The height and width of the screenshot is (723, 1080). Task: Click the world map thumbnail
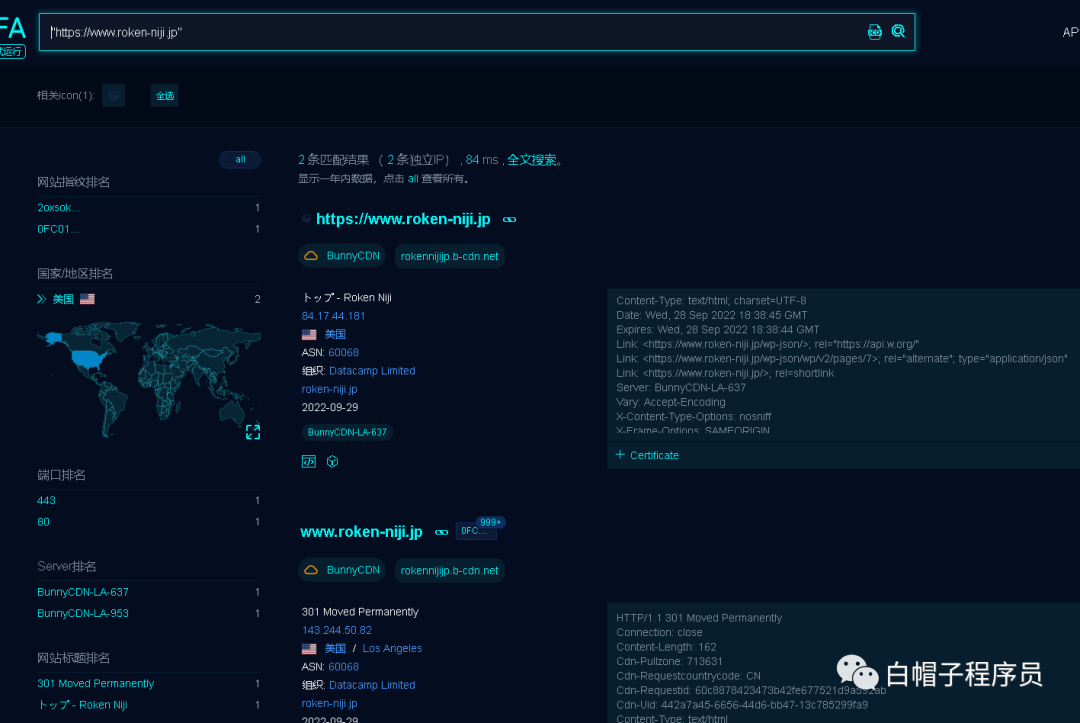[x=149, y=379]
